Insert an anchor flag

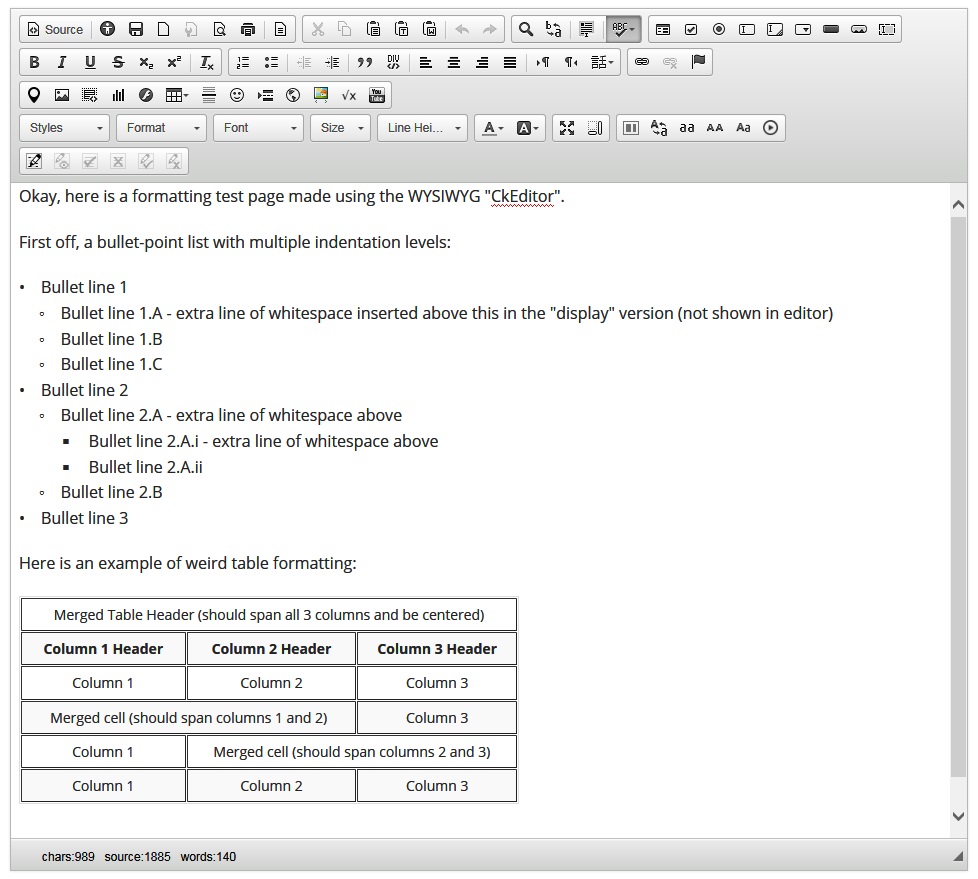(699, 62)
